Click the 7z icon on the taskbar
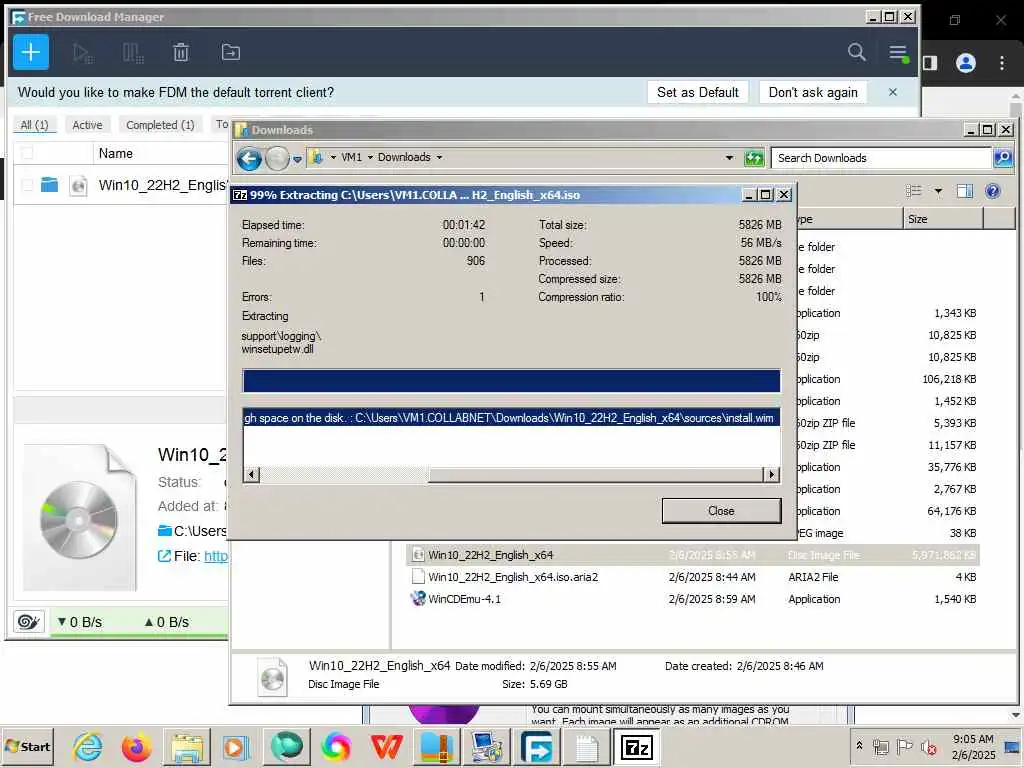Image resolution: width=1024 pixels, height=768 pixels. pos(637,746)
